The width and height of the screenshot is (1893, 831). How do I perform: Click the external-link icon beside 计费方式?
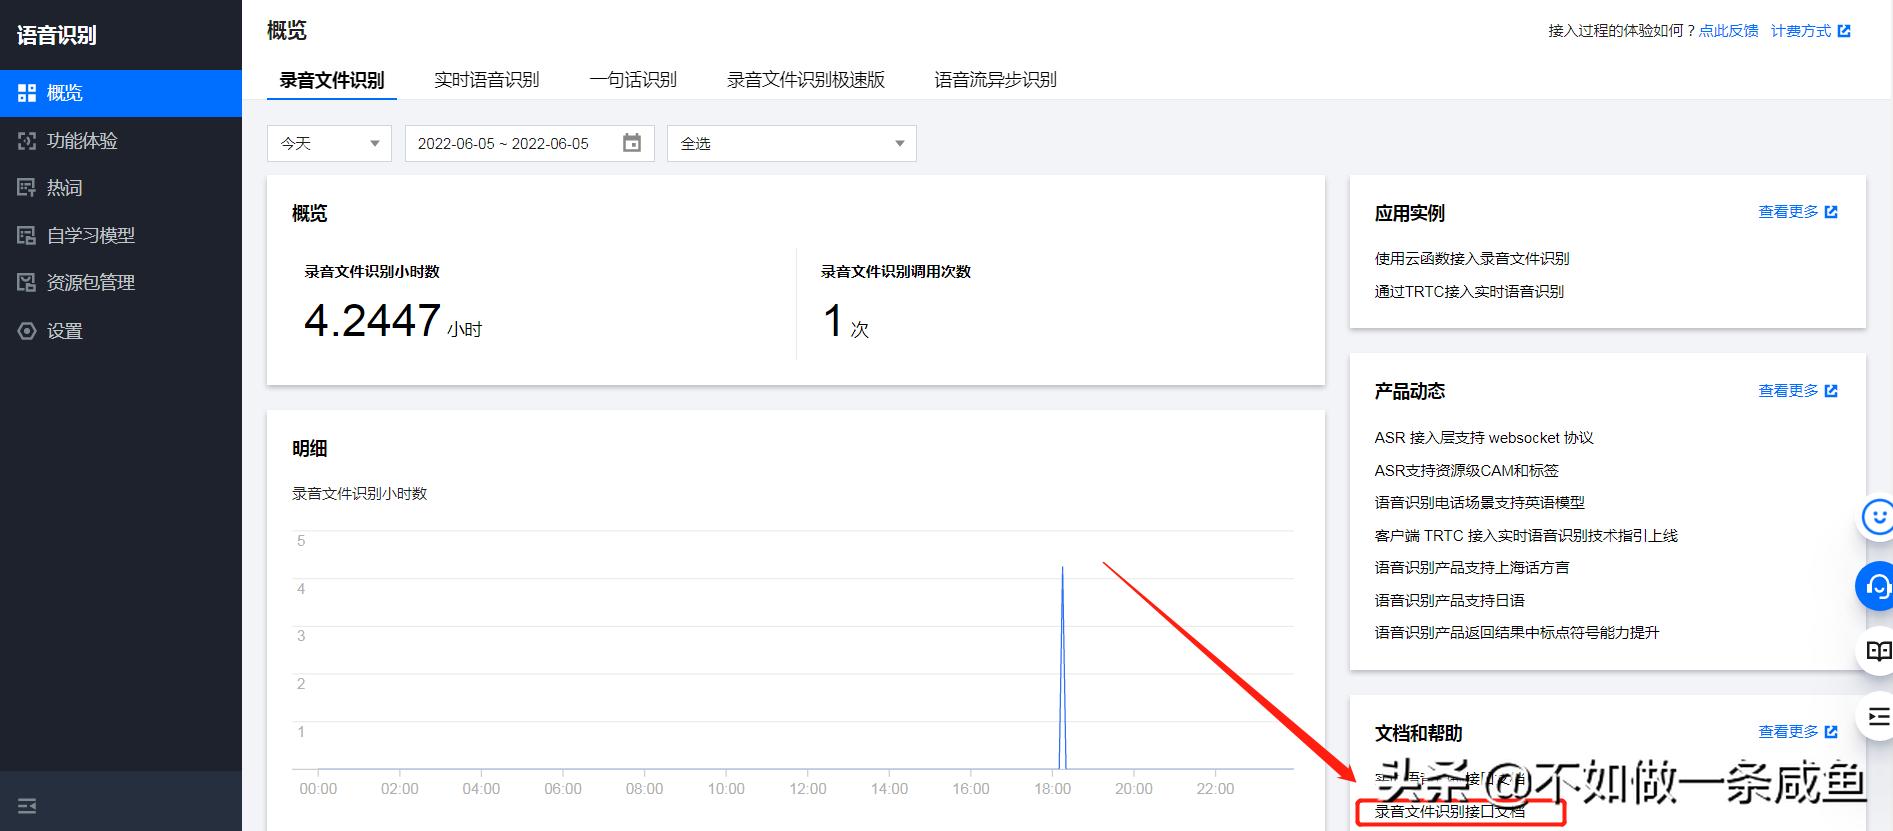pyautogui.click(x=1844, y=31)
